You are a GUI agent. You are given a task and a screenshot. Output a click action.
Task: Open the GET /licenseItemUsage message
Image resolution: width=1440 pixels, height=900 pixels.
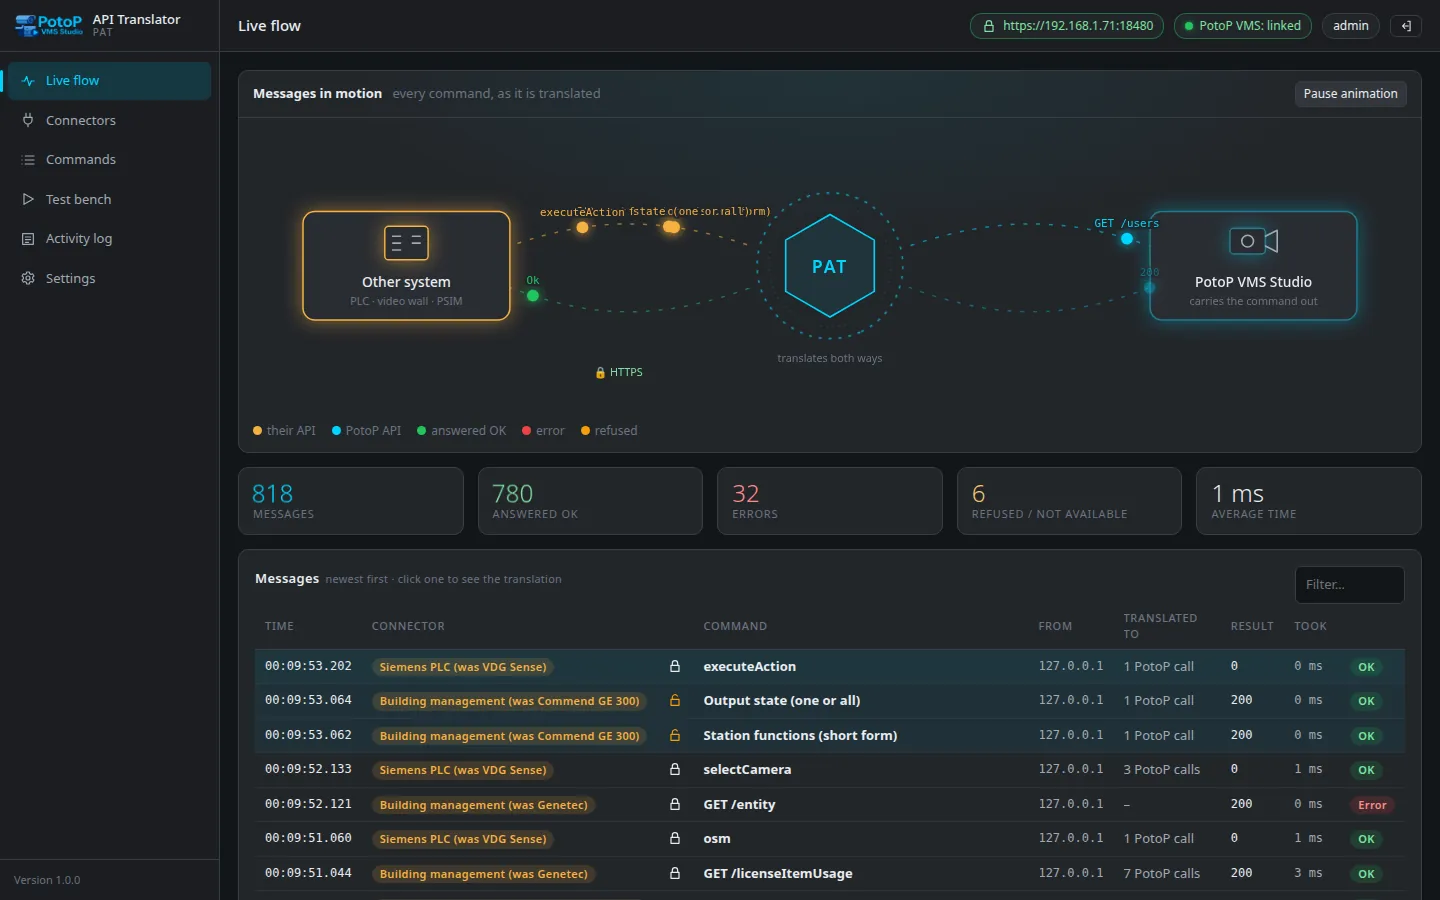830,874
